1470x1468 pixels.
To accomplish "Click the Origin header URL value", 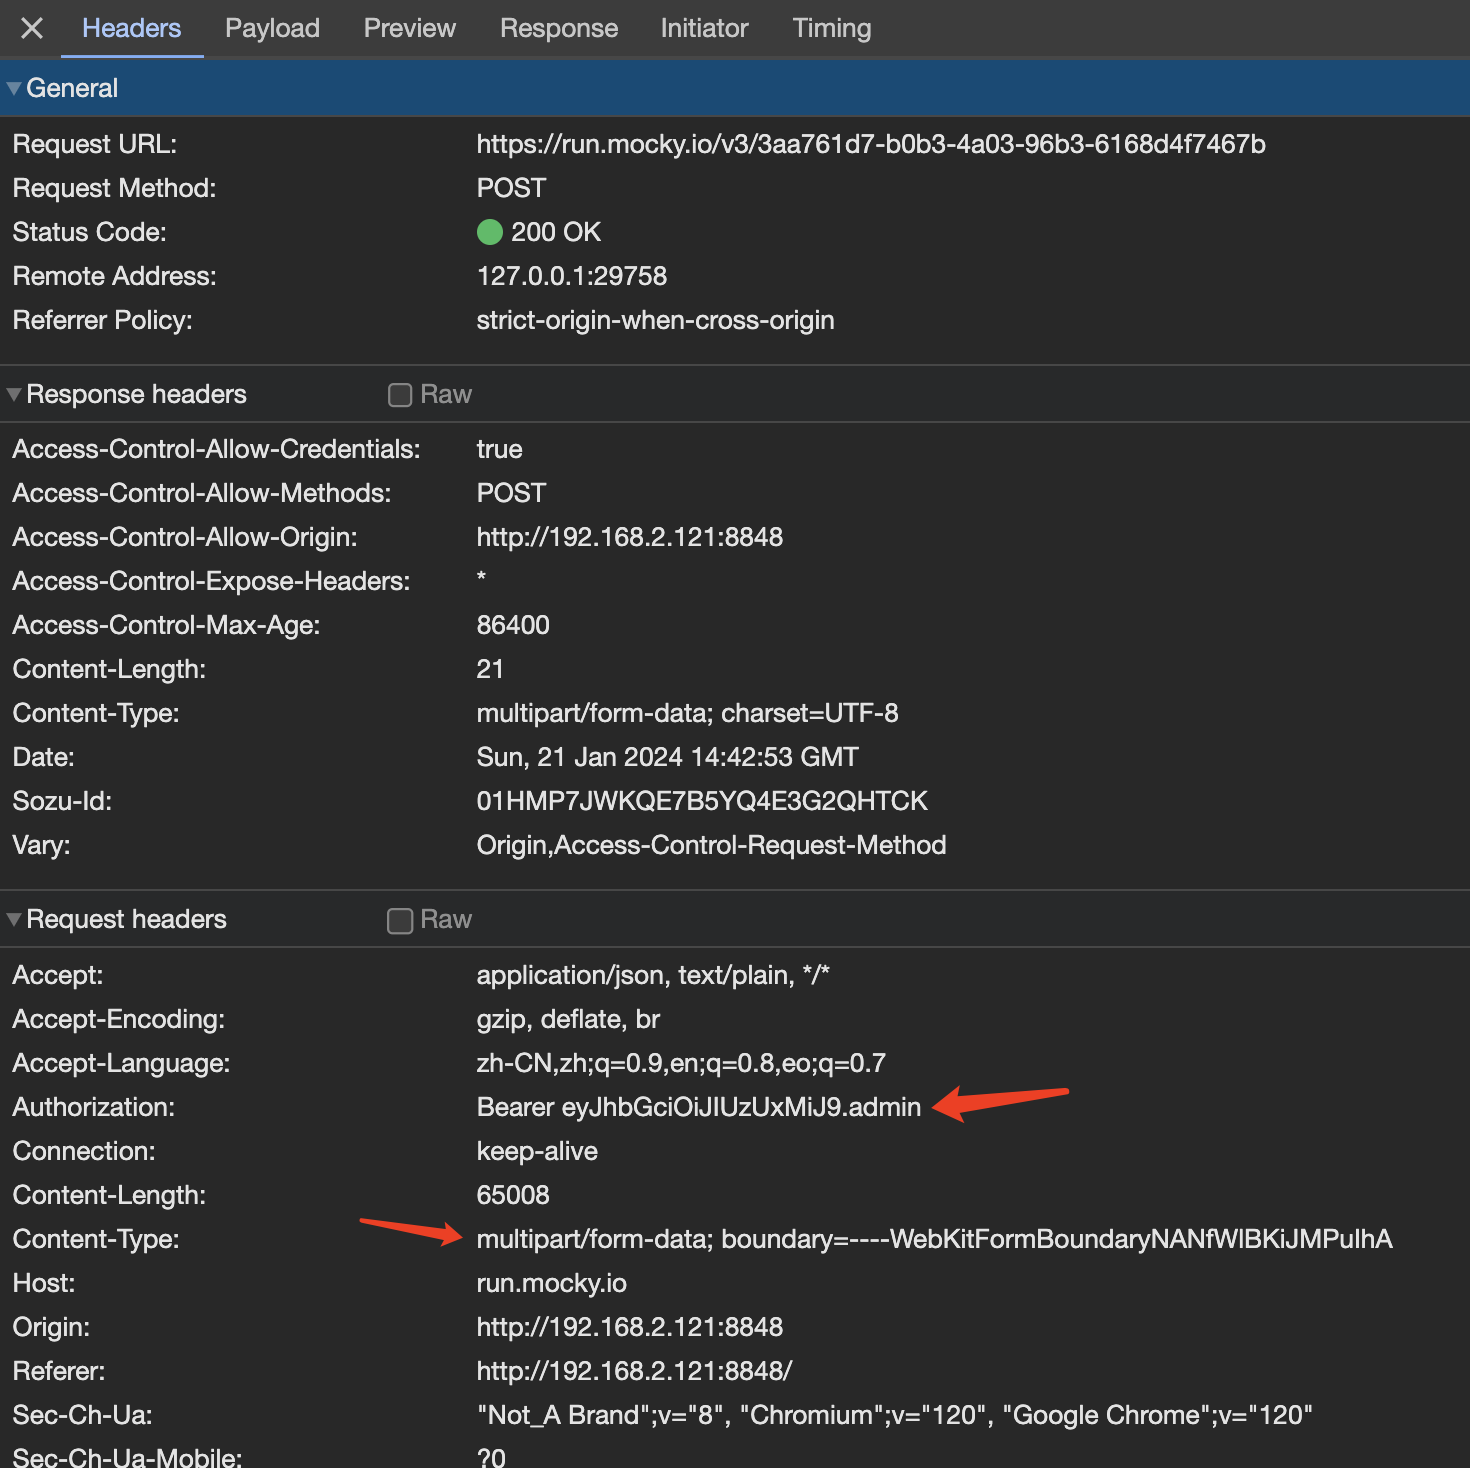I will point(629,1327).
